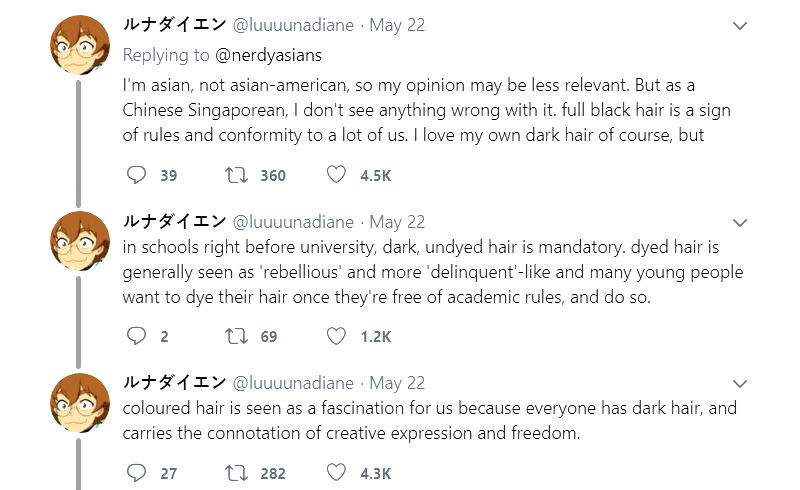Screen dimensions: 800x490
Task: Click the third tweet's profile avatar
Action: (x=79, y=402)
